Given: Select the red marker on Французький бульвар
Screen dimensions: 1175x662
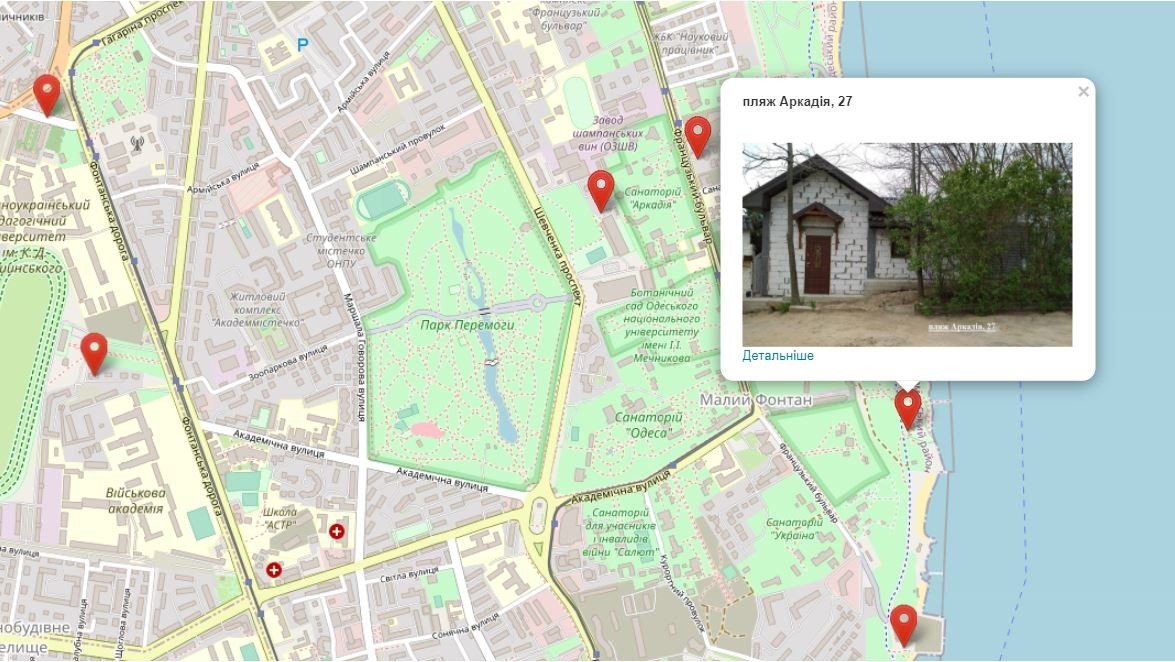Looking at the screenshot, I should pos(698,136).
